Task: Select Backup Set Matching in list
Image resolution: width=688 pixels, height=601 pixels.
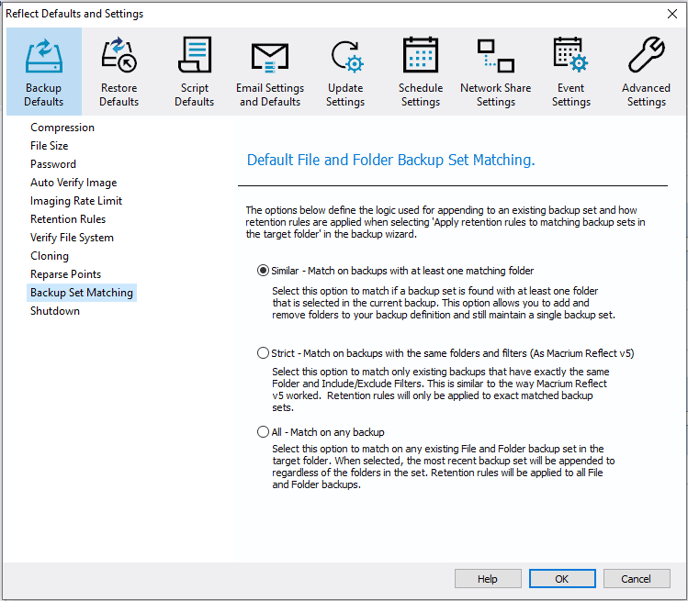Action: 82,293
